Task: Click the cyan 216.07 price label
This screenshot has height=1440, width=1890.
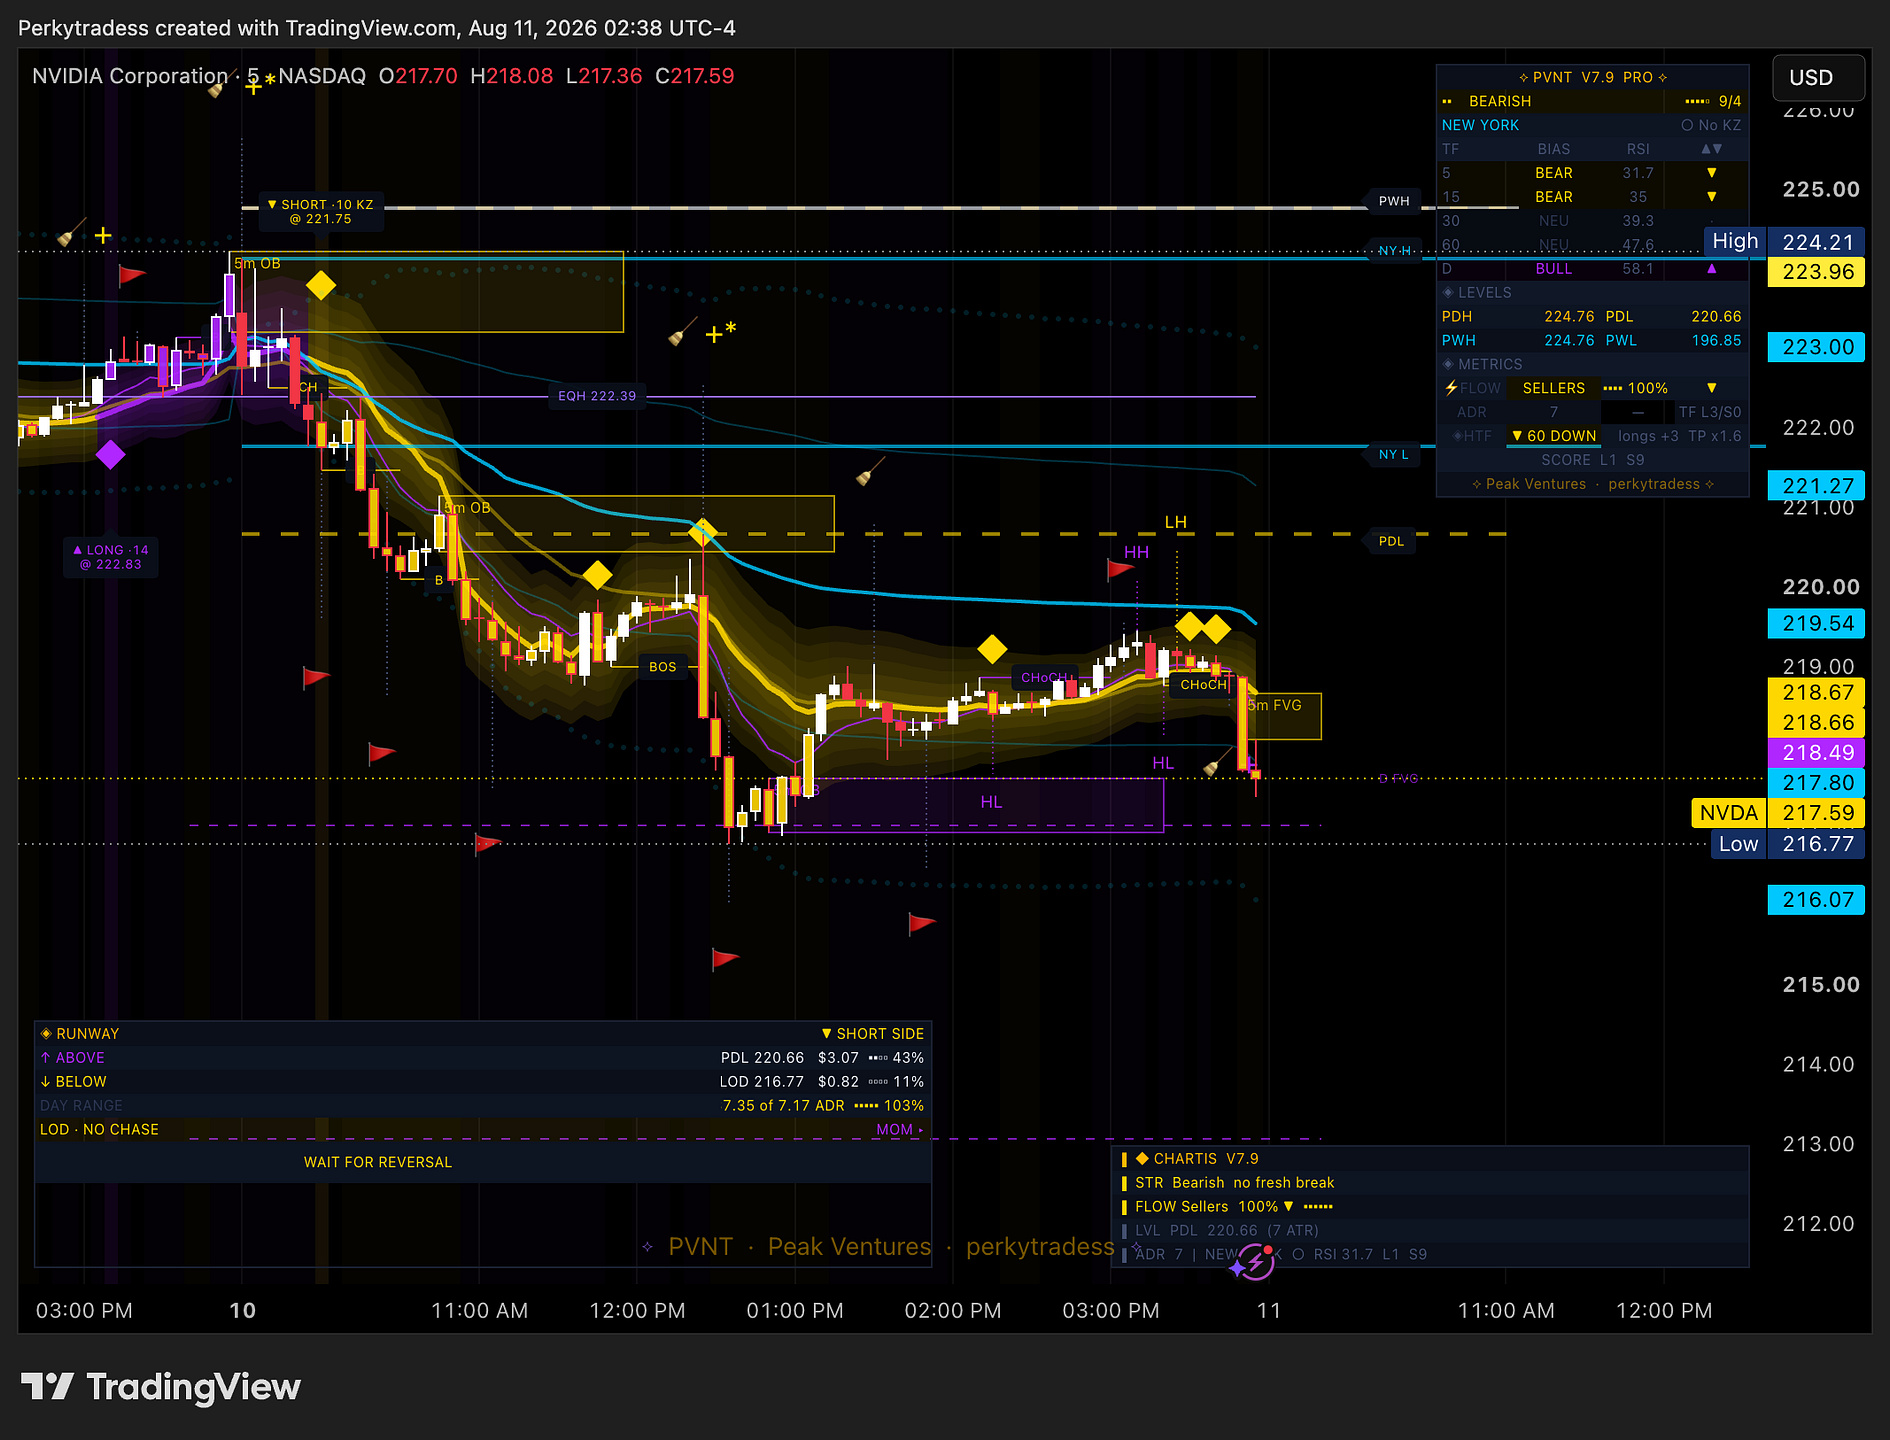Action: click(x=1817, y=899)
